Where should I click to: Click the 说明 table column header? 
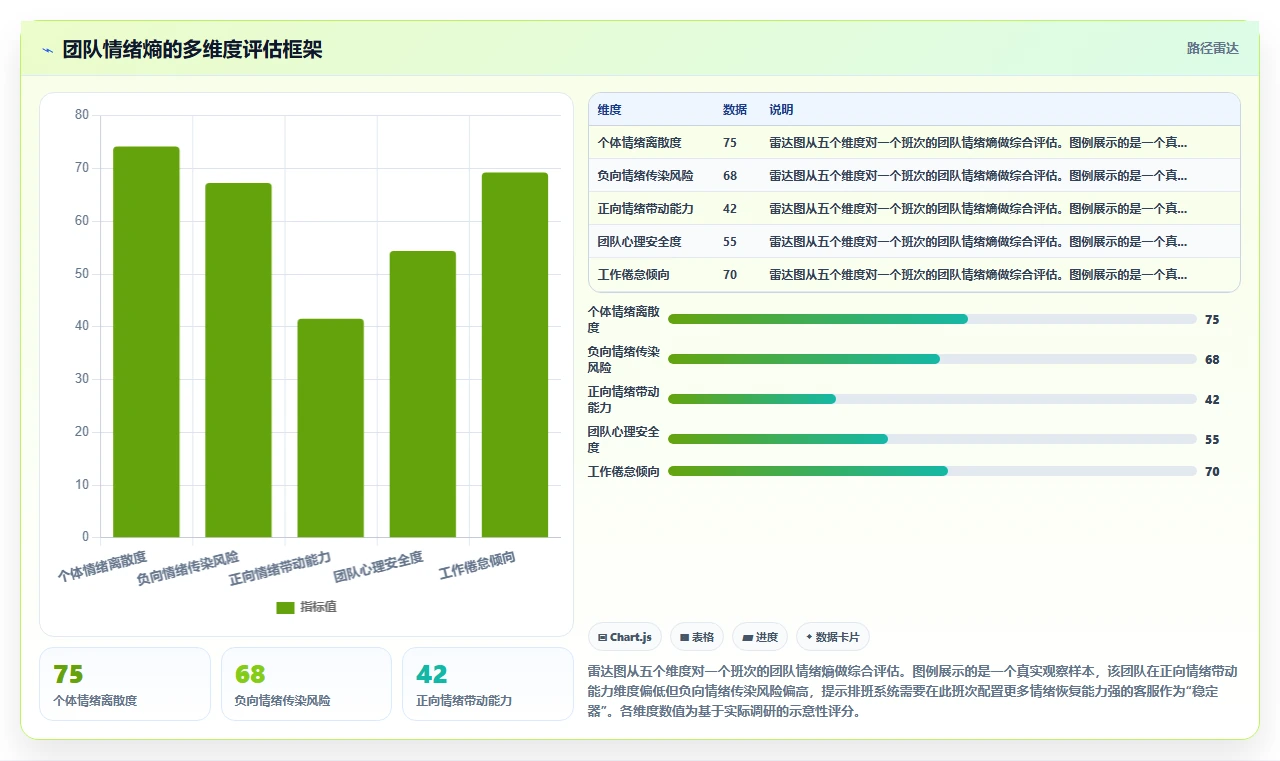coord(781,110)
